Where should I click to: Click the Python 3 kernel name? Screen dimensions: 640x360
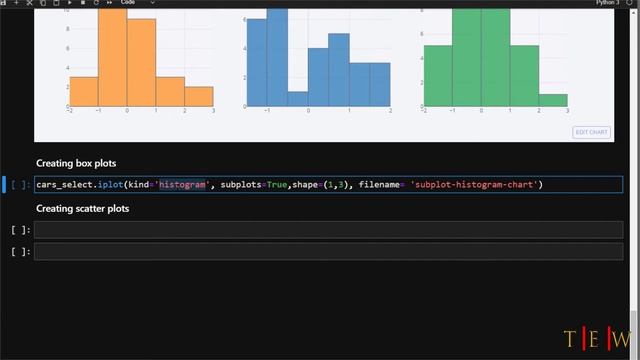(607, 2)
